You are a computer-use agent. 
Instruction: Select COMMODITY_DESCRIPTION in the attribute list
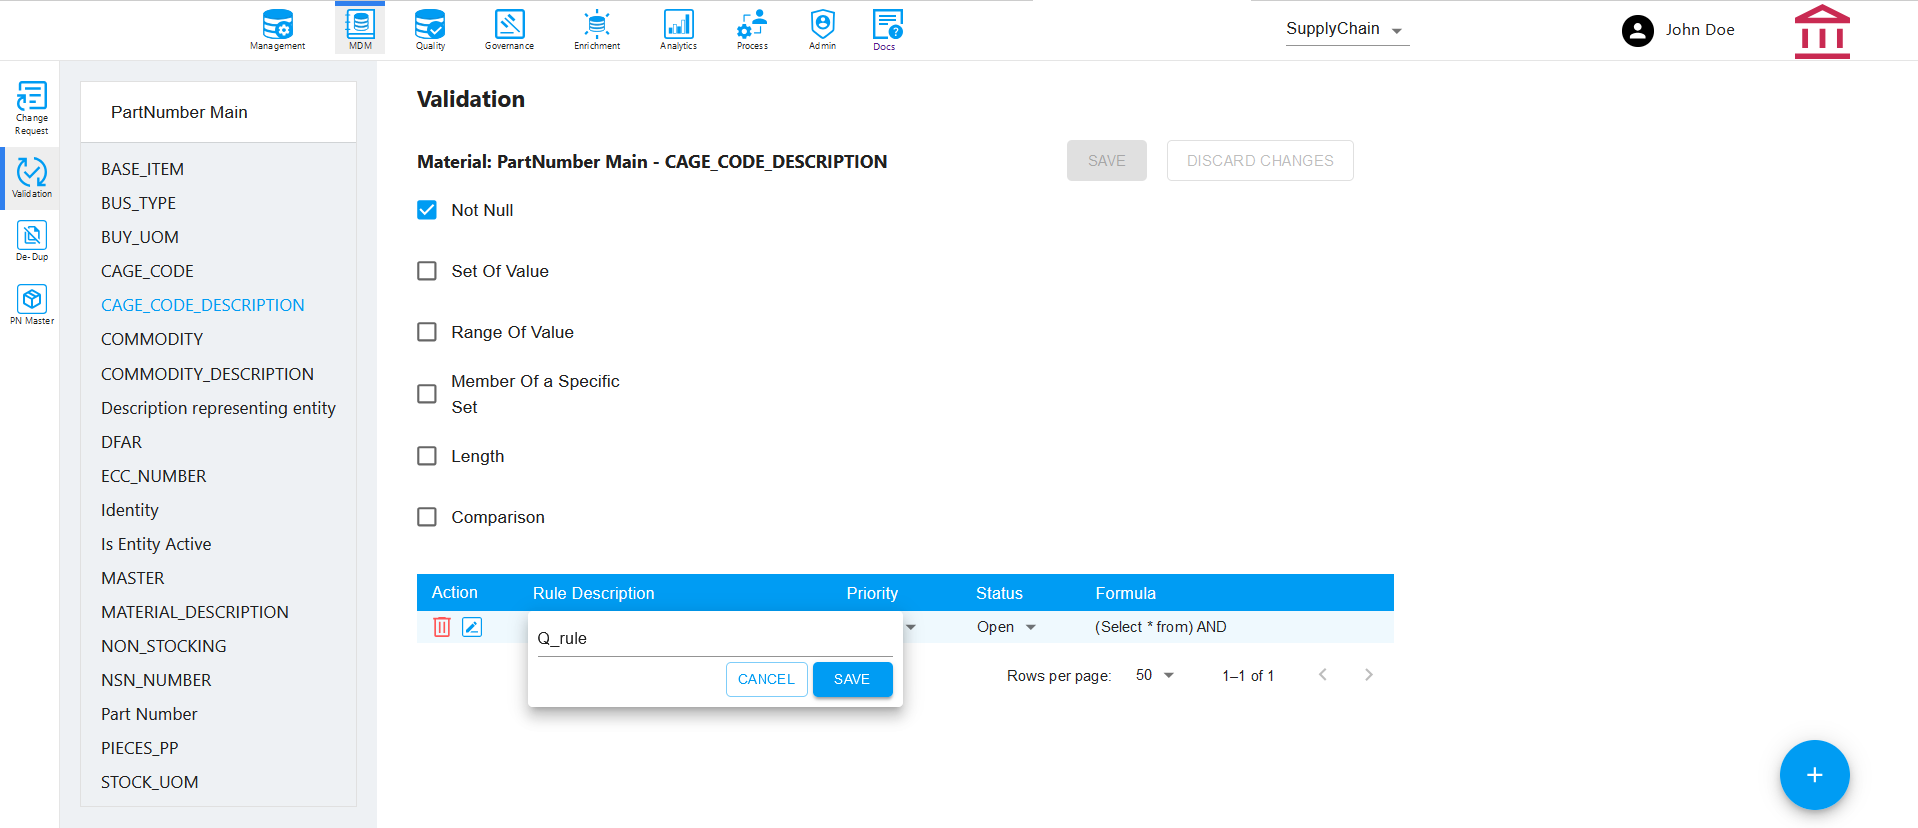[x=207, y=374]
